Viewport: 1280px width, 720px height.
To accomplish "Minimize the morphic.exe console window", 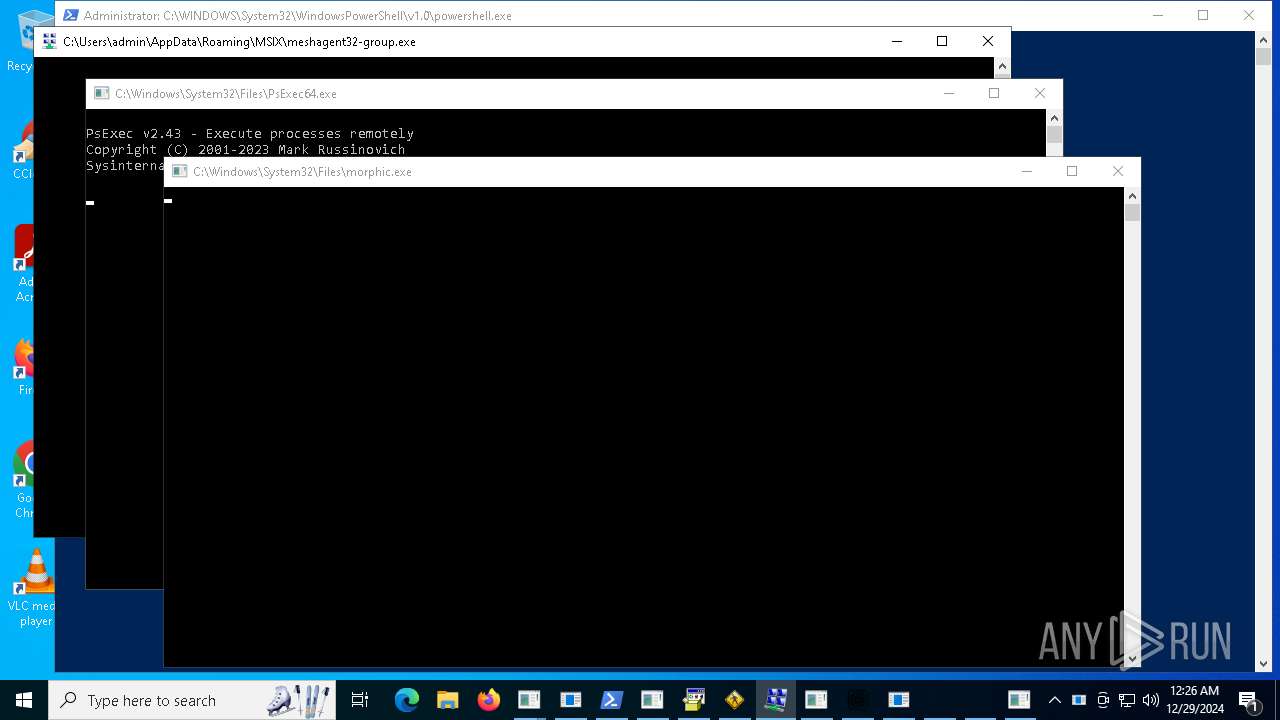I will click(1026, 172).
